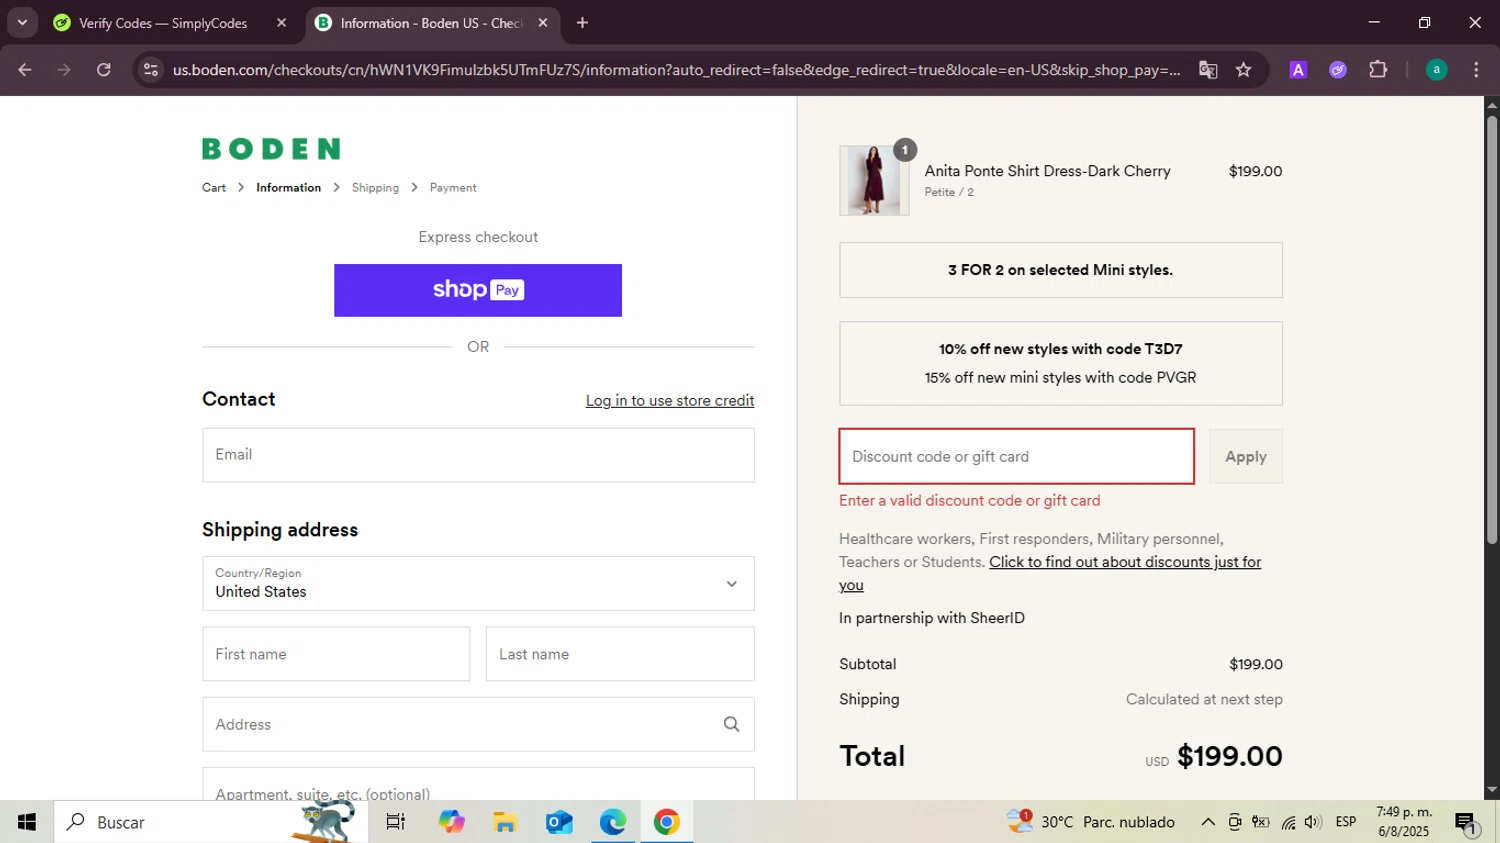Select the Information breadcrumb step

288,188
